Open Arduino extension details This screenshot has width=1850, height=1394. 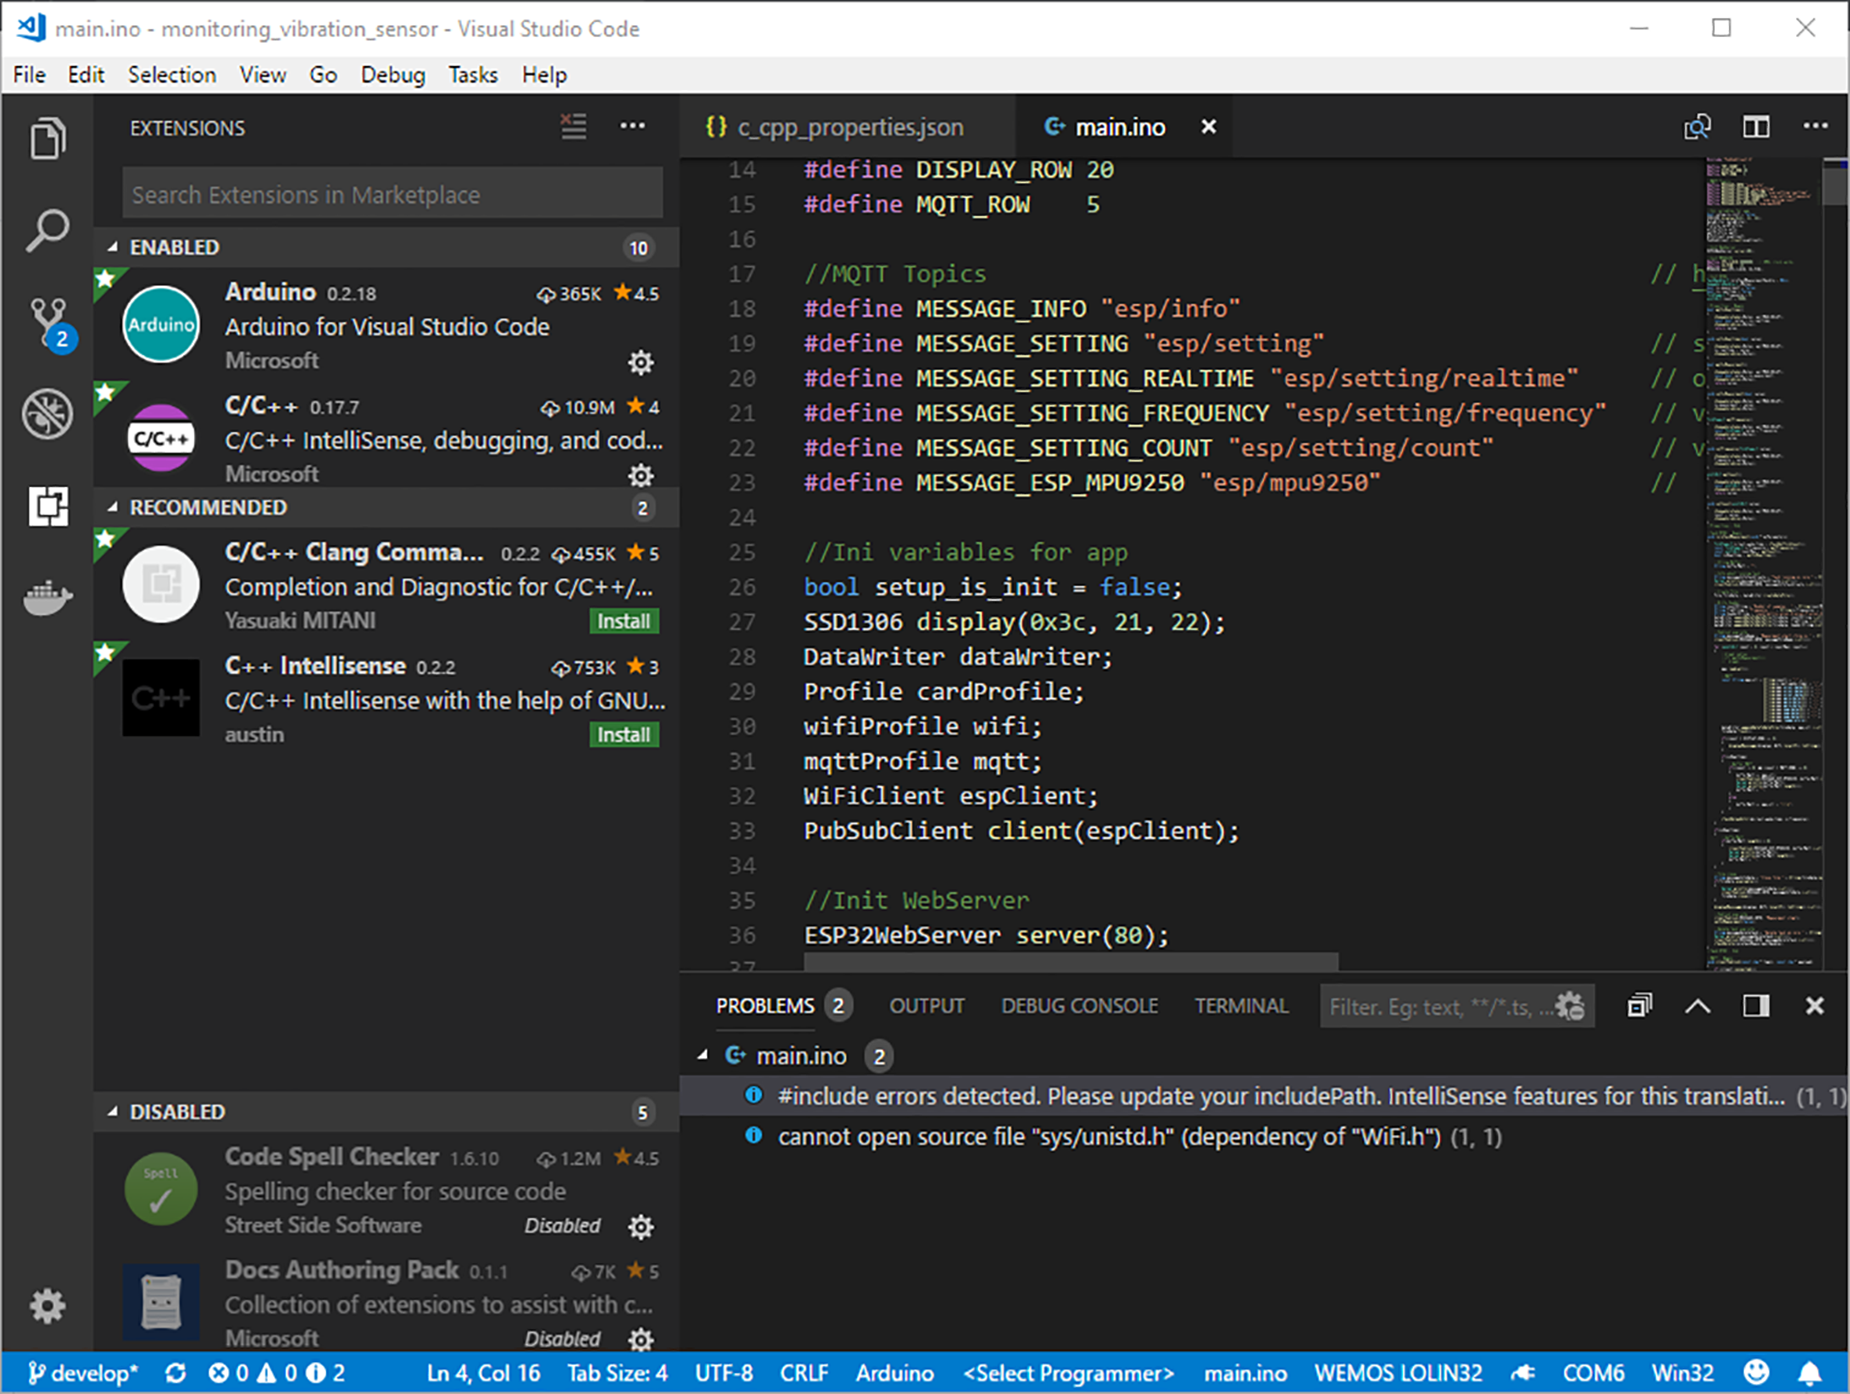pyautogui.click(x=386, y=324)
